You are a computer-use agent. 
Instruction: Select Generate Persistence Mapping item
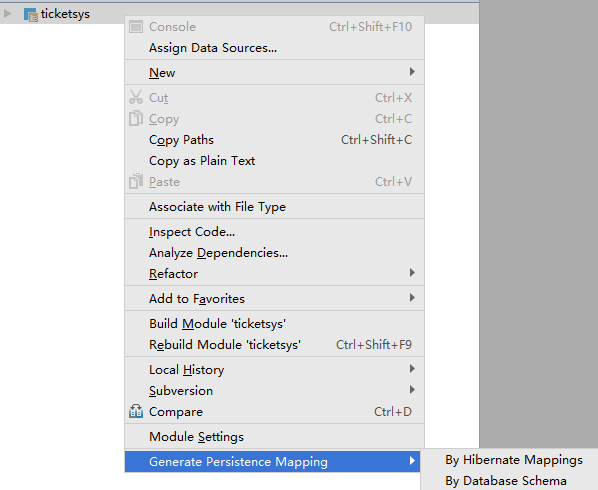pos(273,461)
